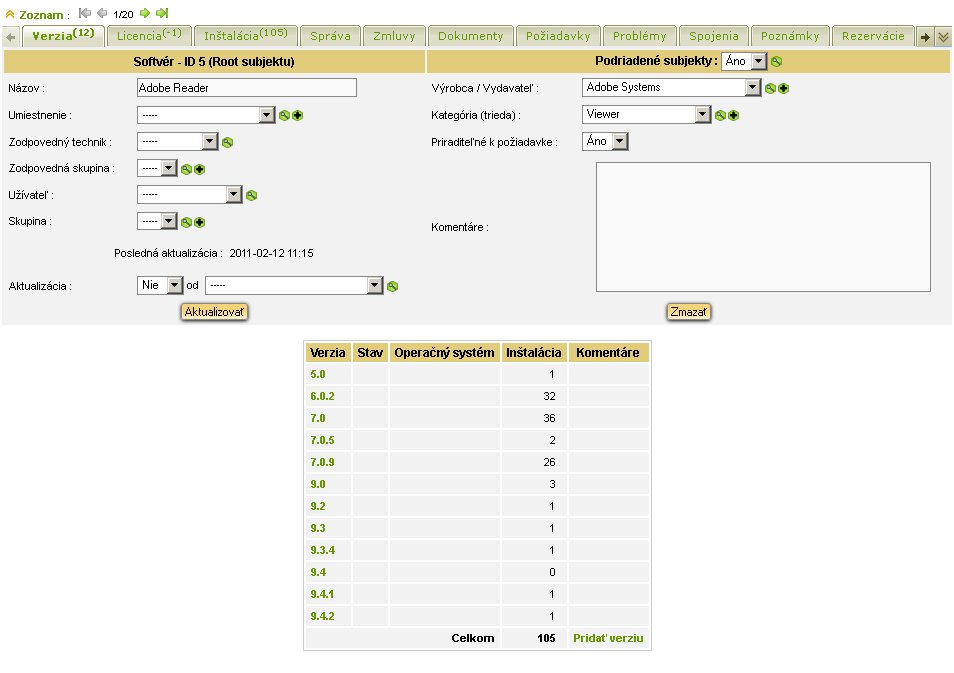The height and width of the screenshot is (673, 954).
Task: Click search icon next to Užívateľ
Action: point(251,195)
